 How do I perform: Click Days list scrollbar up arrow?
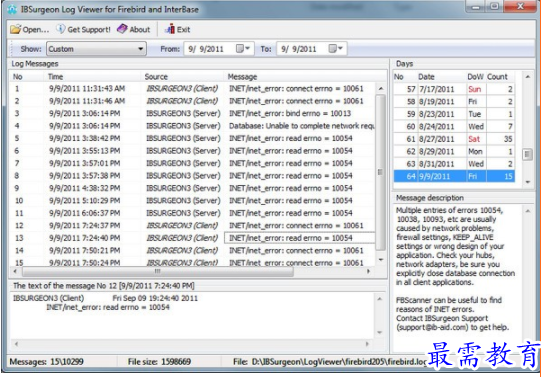point(528,77)
